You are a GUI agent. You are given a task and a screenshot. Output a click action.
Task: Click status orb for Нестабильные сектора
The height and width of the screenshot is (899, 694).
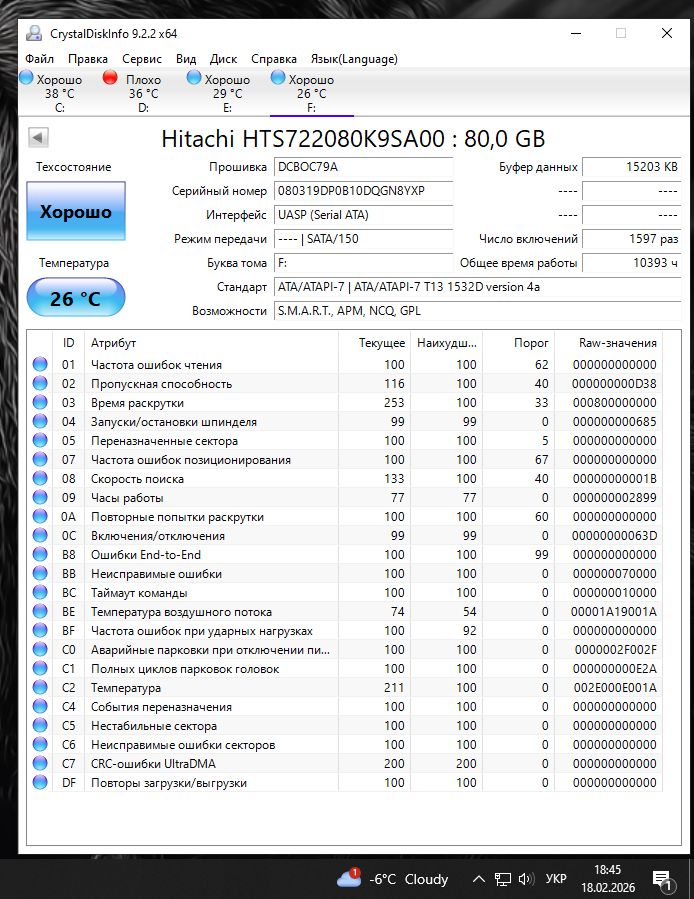40,725
